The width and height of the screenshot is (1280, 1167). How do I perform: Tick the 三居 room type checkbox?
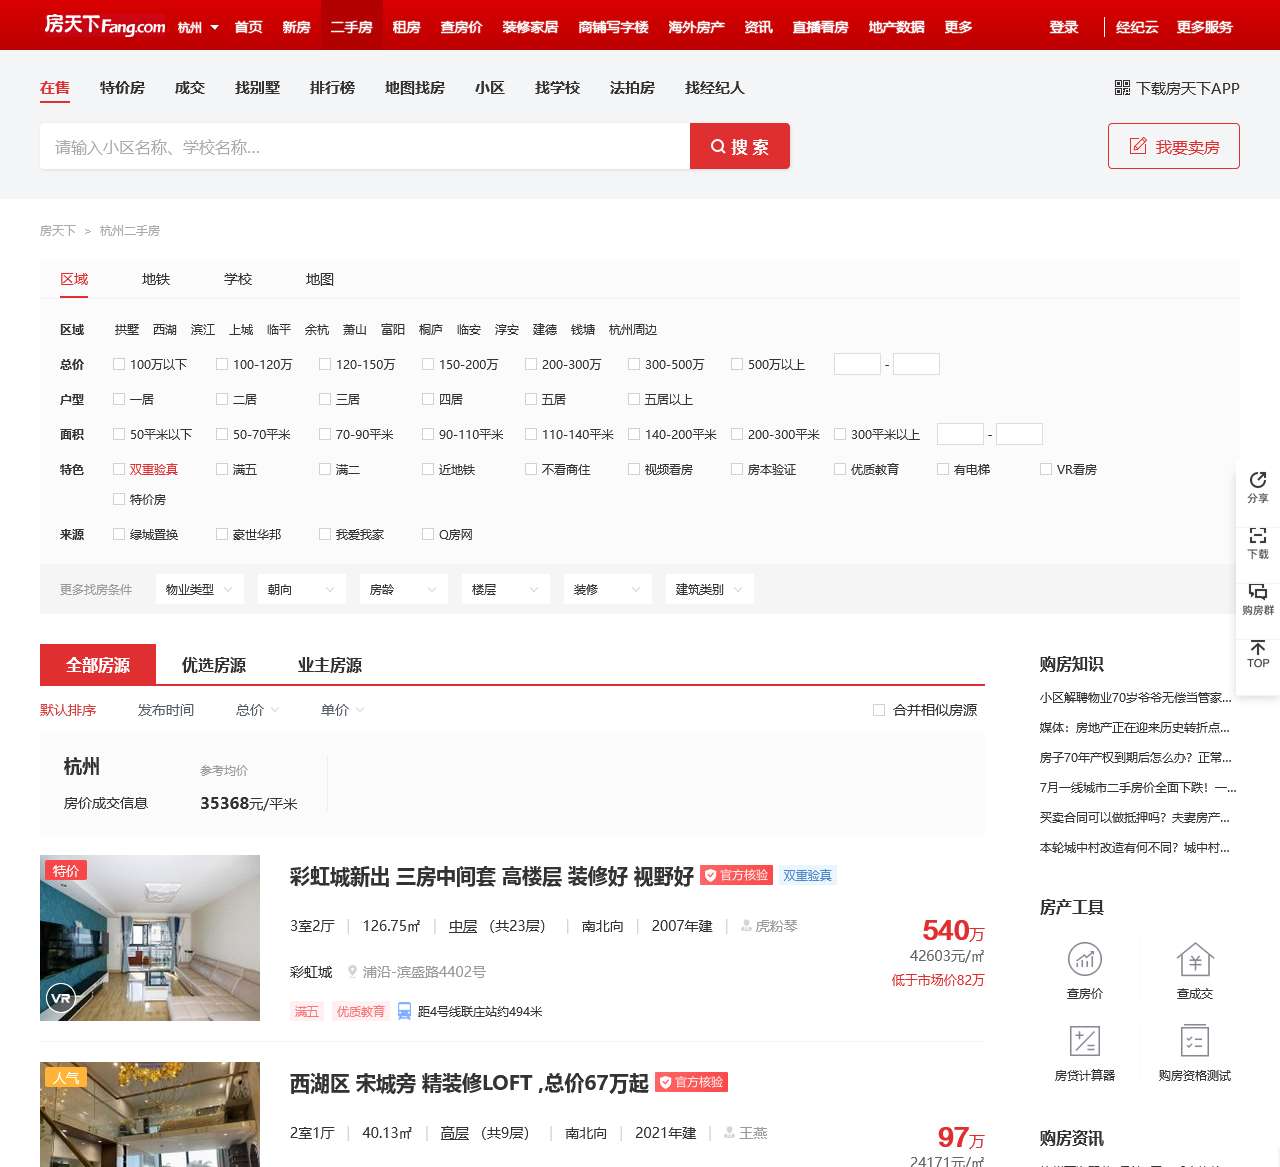[x=325, y=400]
